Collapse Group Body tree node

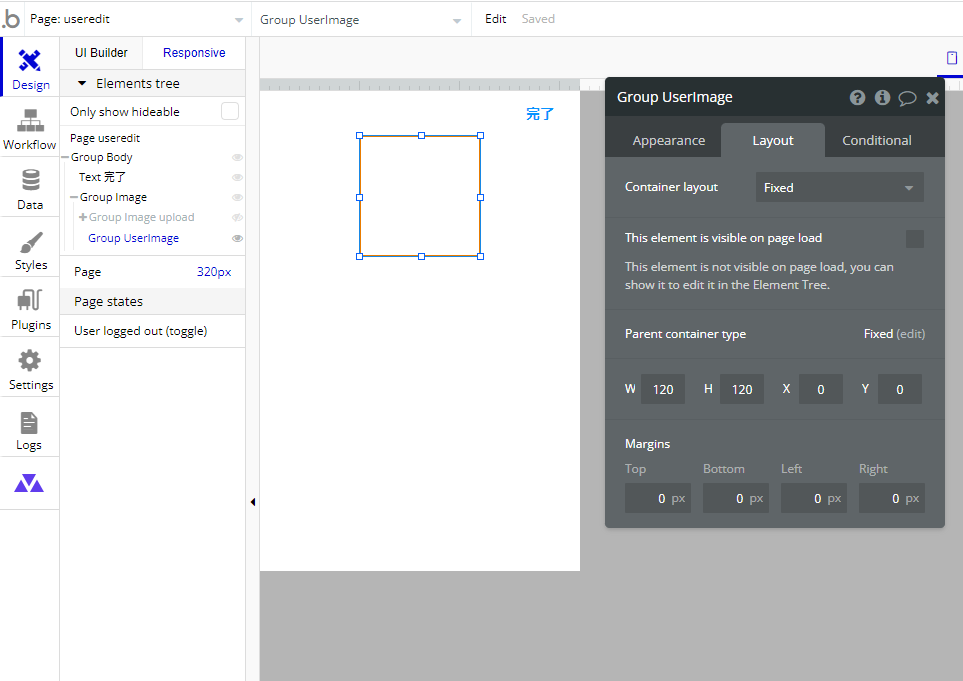[x=65, y=157]
